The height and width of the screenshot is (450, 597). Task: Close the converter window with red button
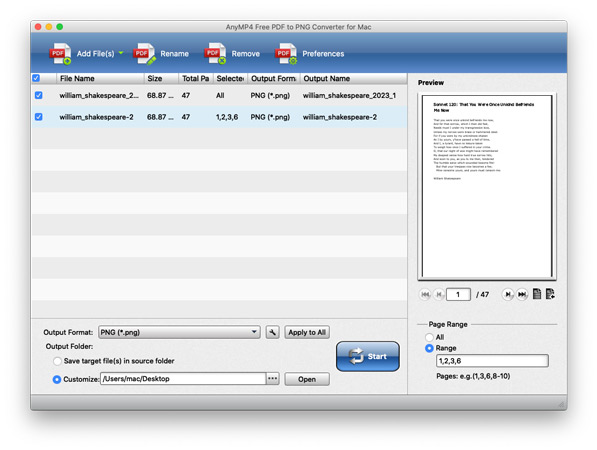click(38, 27)
